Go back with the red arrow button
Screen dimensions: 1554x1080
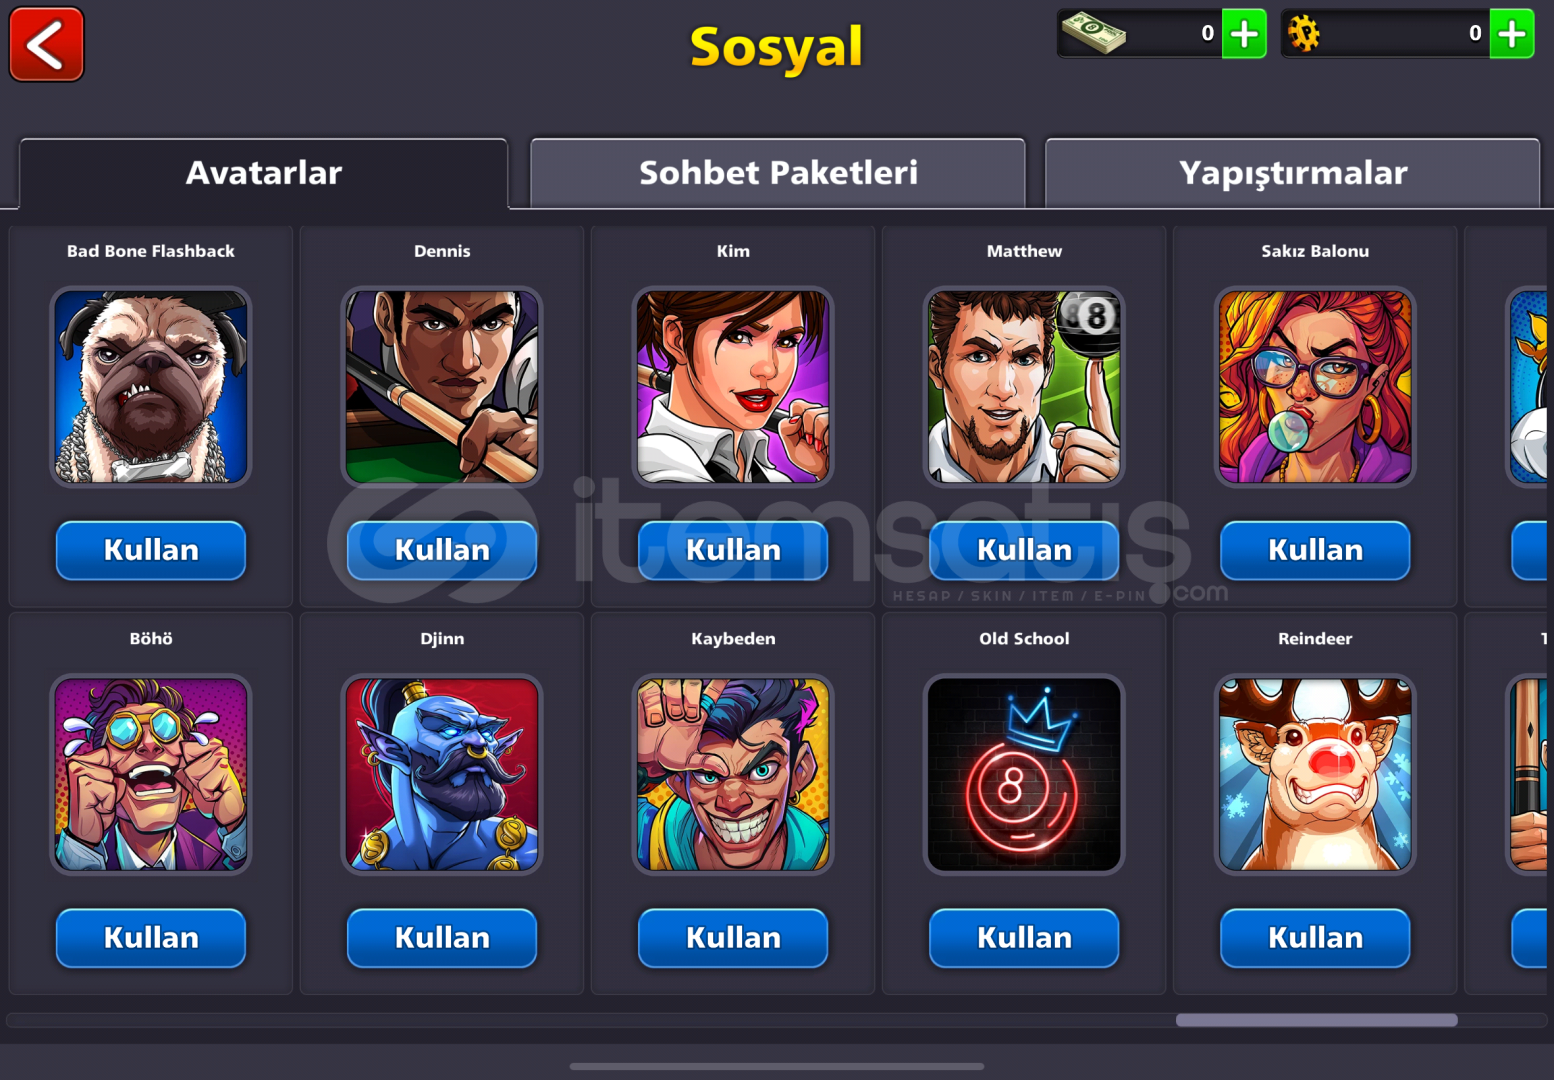(x=46, y=45)
